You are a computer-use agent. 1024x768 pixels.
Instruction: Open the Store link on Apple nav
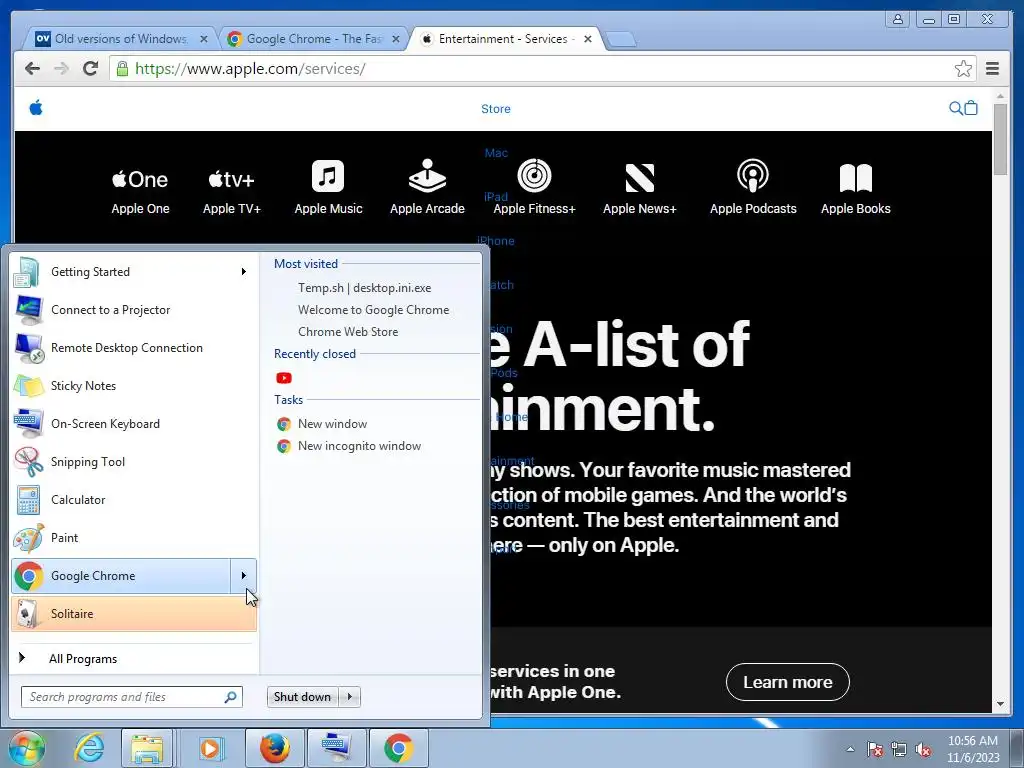496,109
